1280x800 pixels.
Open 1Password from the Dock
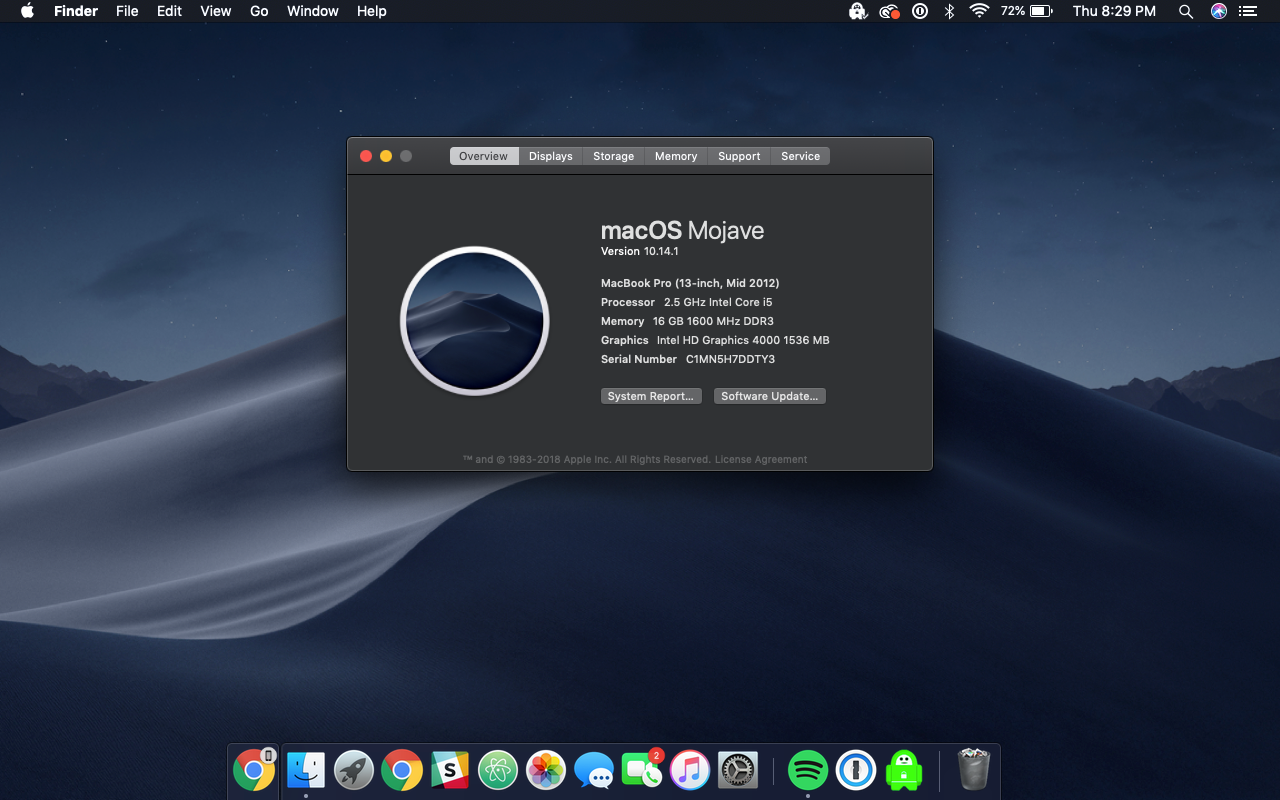(x=856, y=770)
